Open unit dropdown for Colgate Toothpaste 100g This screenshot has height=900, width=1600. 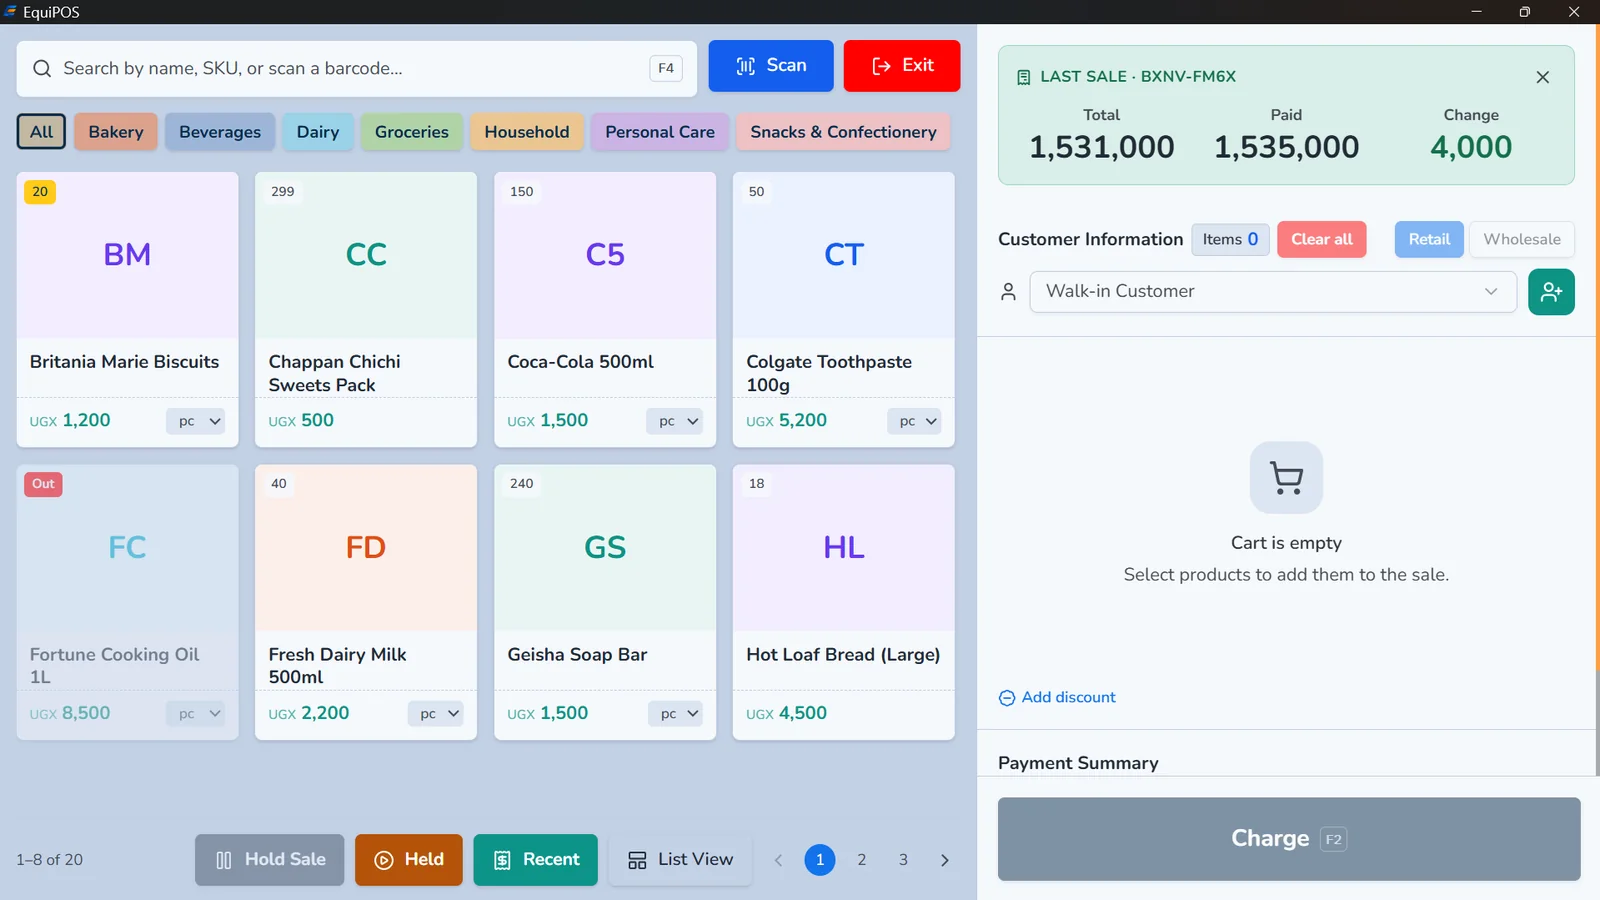914,421
